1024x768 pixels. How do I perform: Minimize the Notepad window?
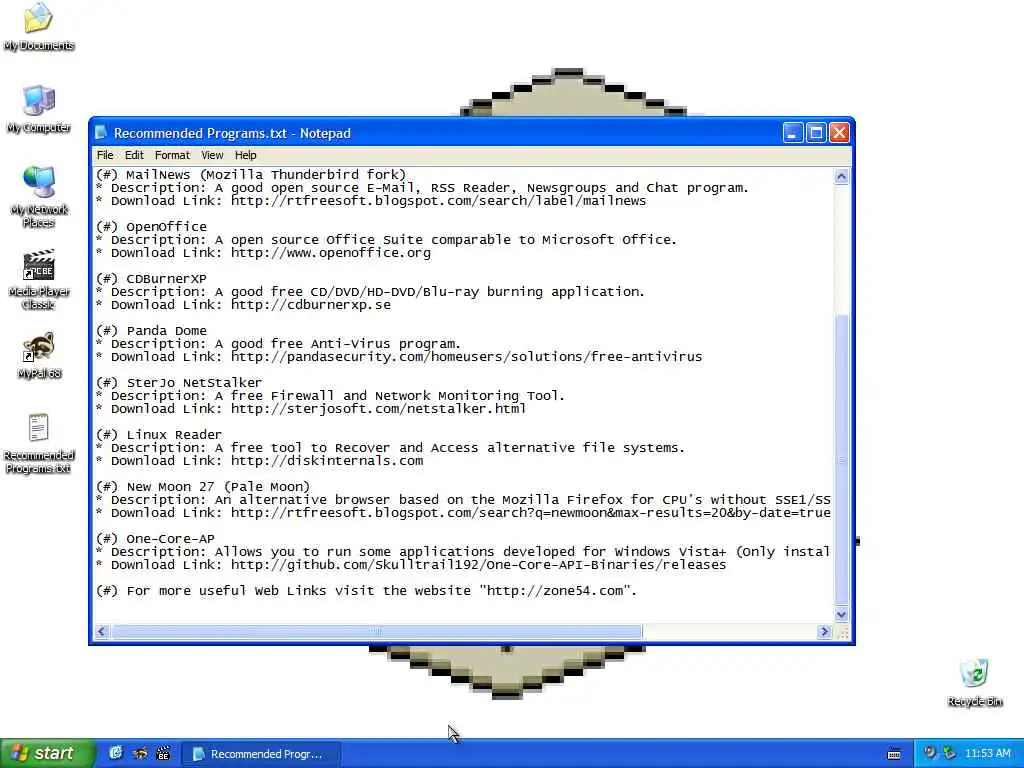pos(793,133)
